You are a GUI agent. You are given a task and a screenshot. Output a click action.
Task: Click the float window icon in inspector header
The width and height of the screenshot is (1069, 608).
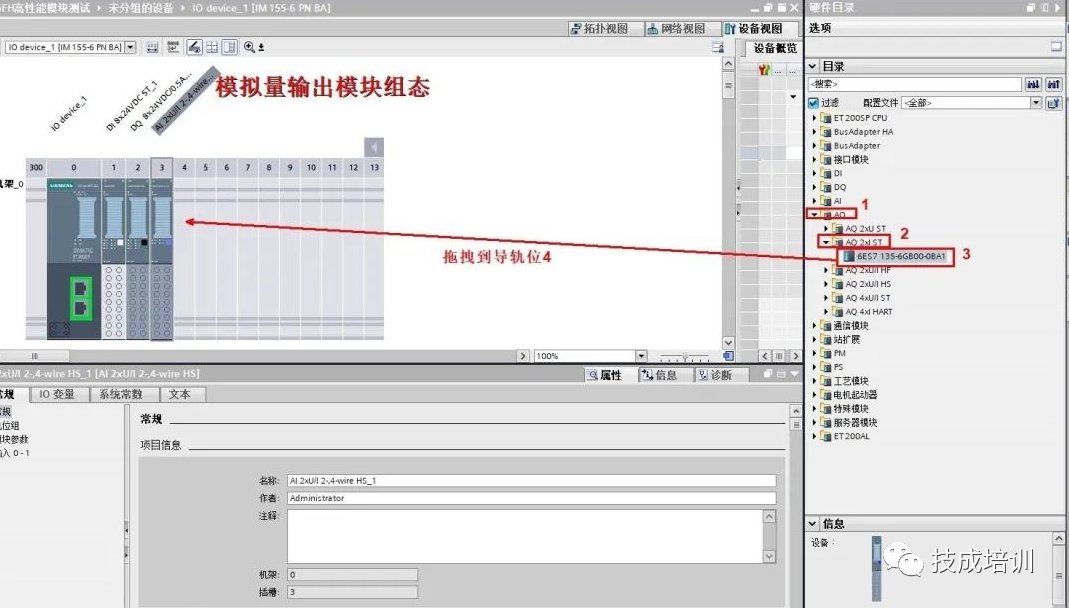[x=768, y=374]
